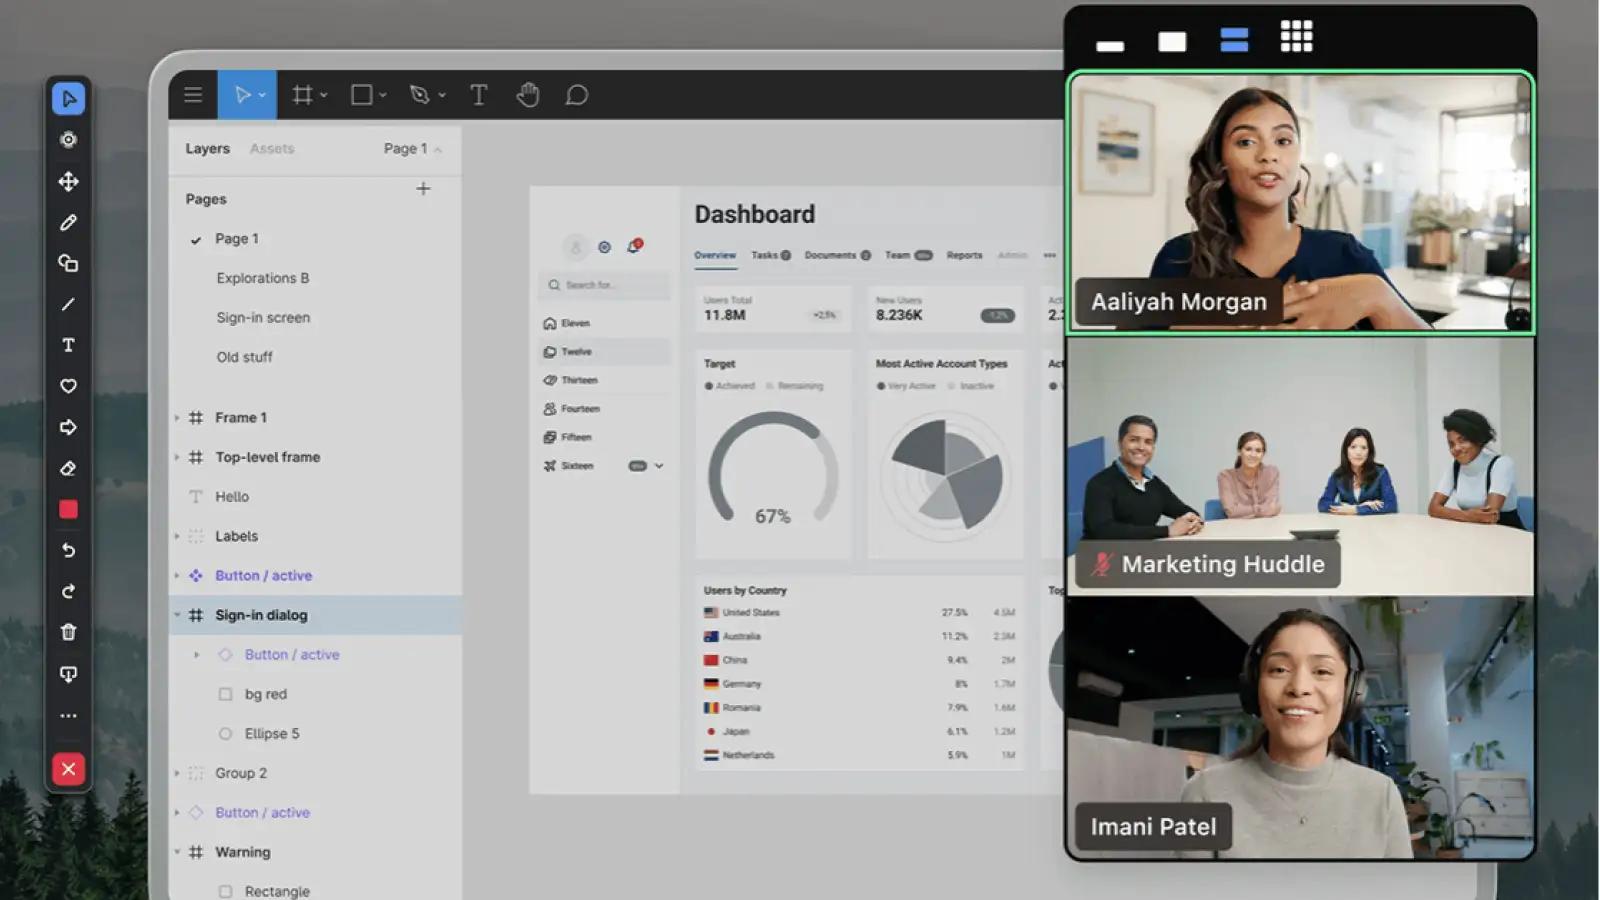Select the Move tool in Figma toolbar
Screen dimensions: 1600x900
(241, 95)
